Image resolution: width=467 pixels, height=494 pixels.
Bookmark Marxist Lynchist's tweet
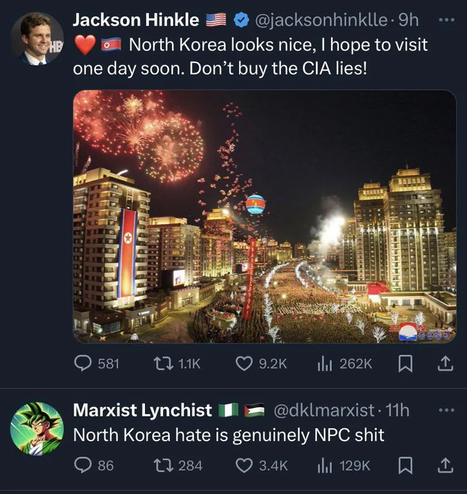406,466
